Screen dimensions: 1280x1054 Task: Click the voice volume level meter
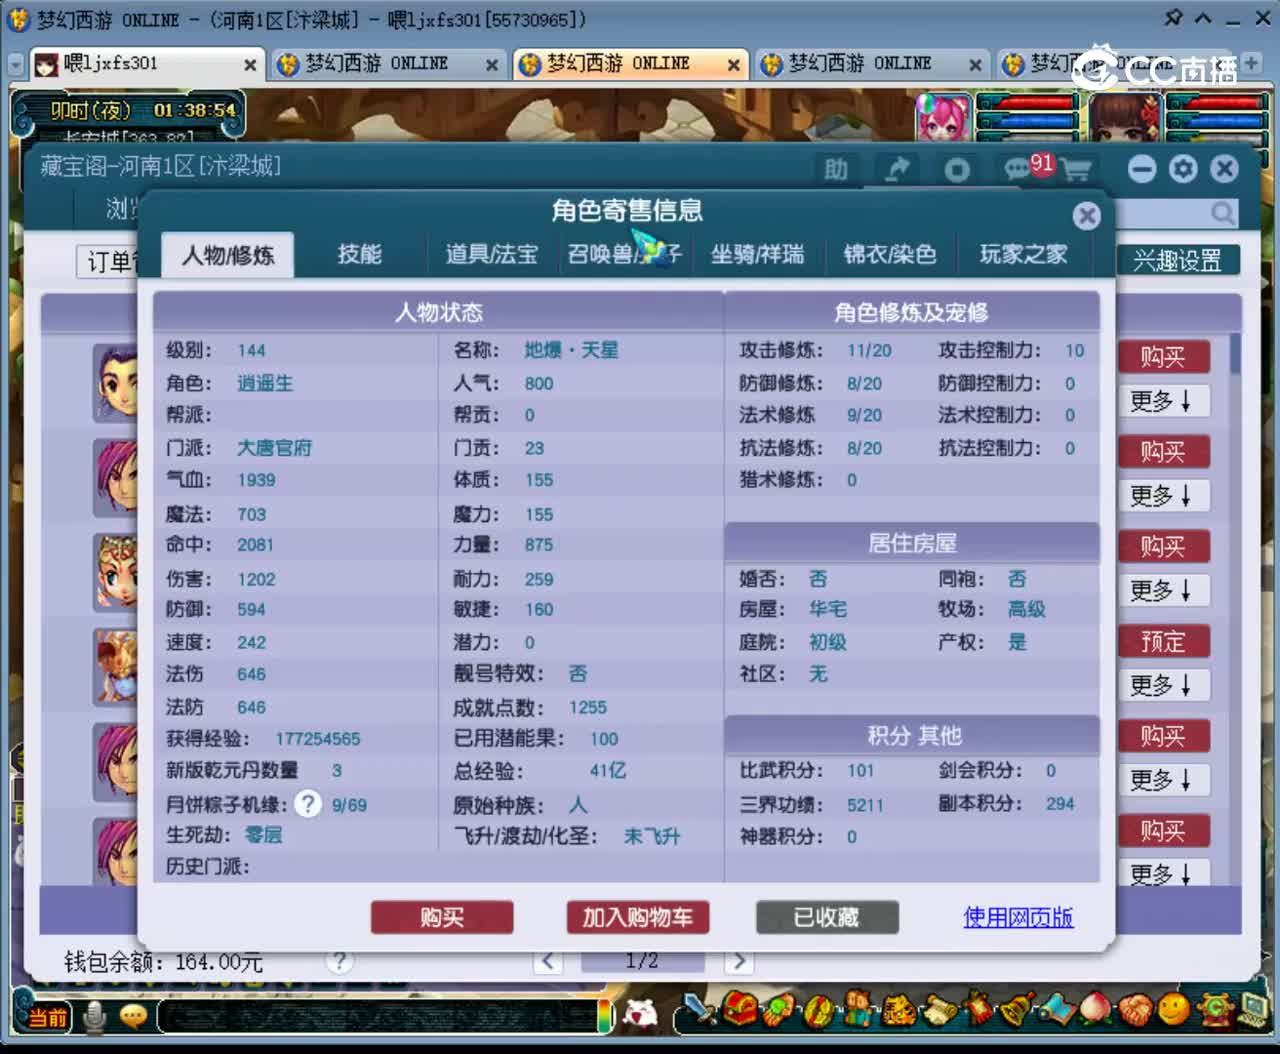(604, 1017)
